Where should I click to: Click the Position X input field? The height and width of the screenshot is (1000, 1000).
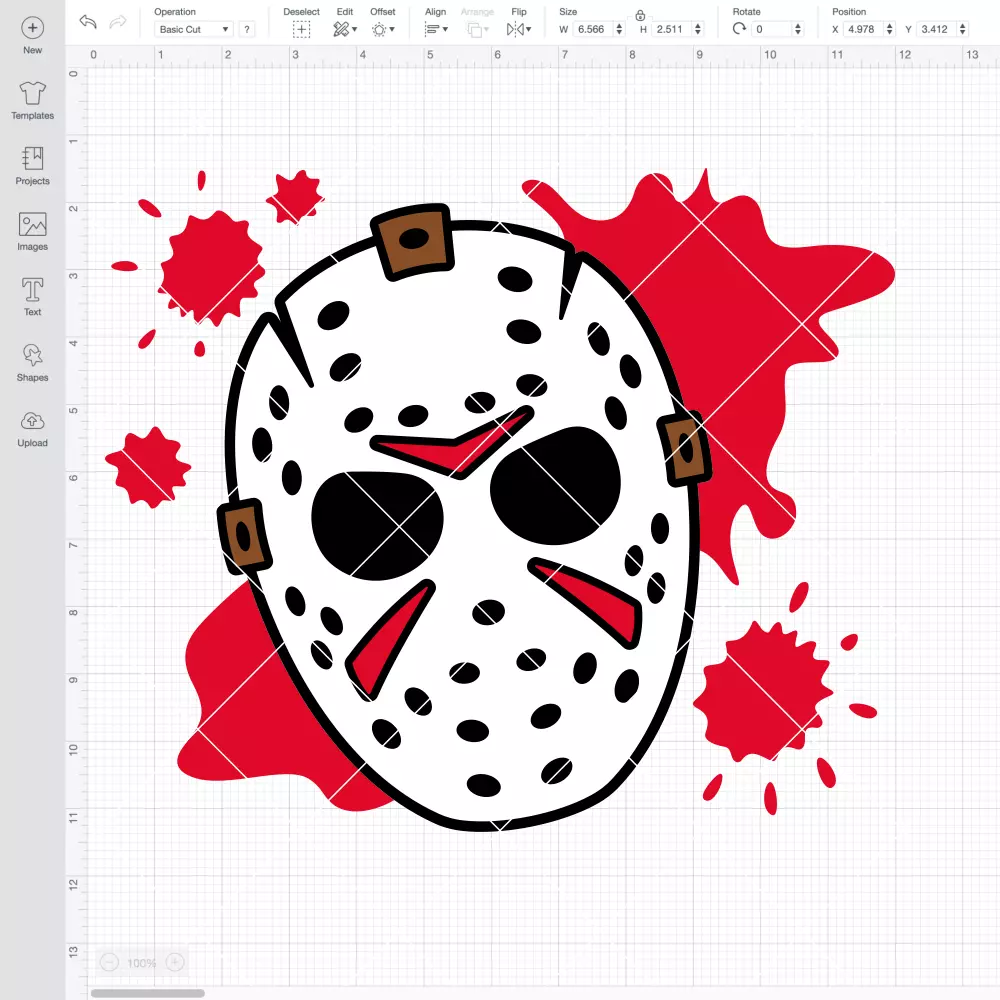(x=863, y=29)
